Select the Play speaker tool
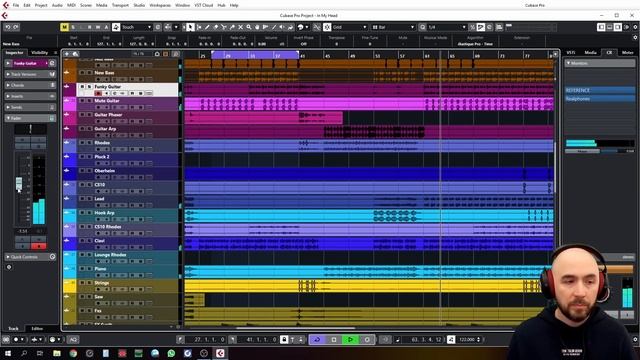Viewport: 640px width, 360px height. (x=282, y=27)
